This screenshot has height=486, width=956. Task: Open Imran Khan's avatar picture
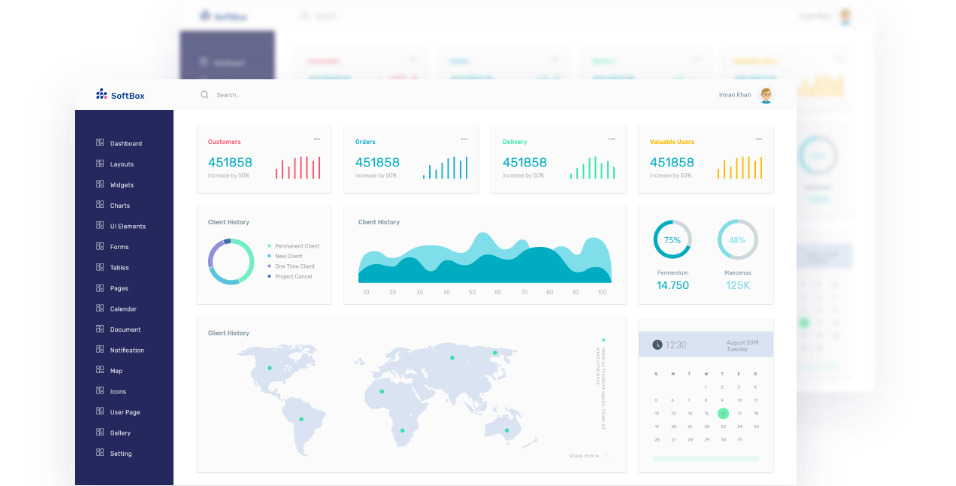(766, 95)
